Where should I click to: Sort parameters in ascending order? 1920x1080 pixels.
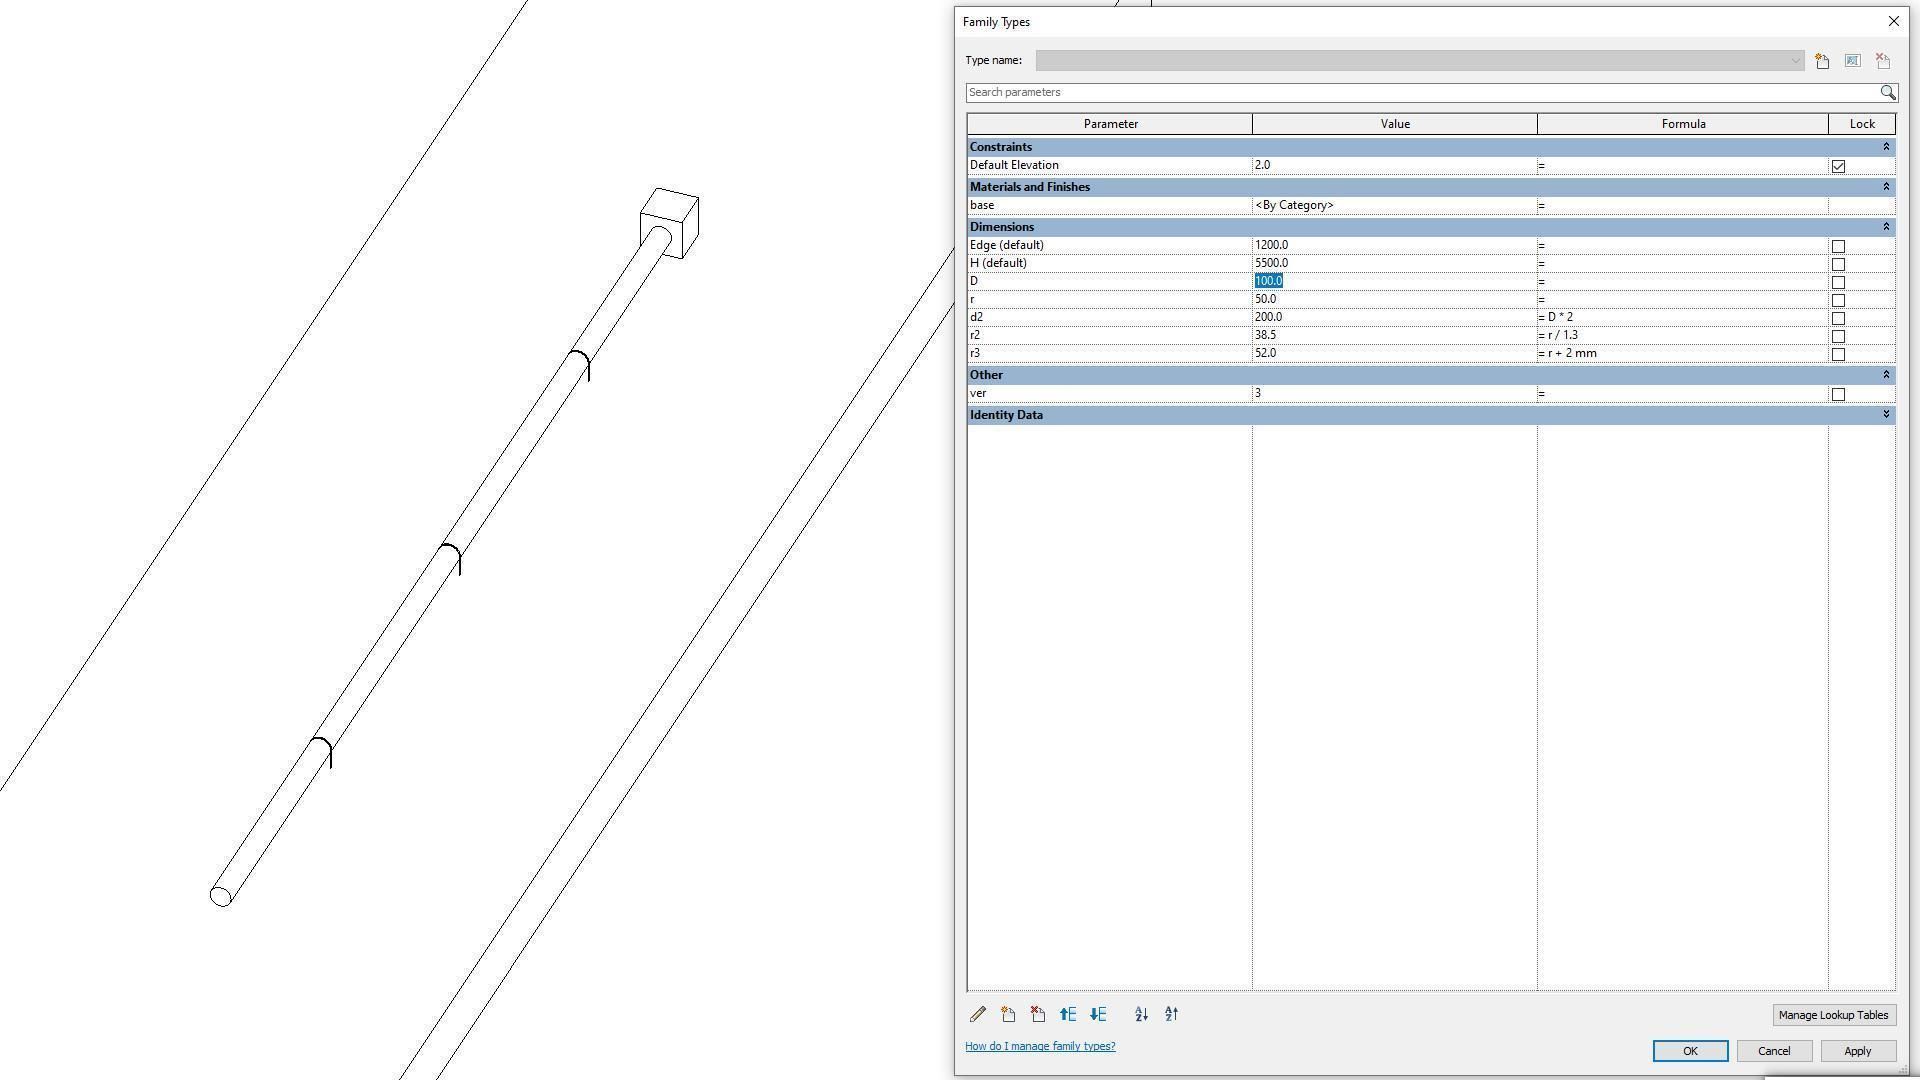pos(1141,1014)
